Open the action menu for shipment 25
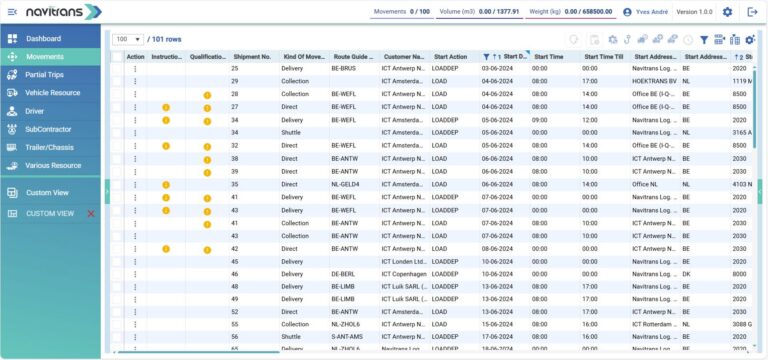Viewport: 768px width, 360px height. [x=135, y=69]
